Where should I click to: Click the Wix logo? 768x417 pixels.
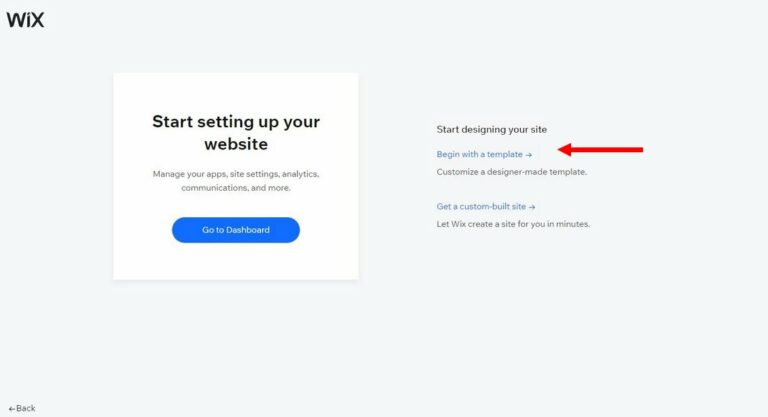click(25, 20)
